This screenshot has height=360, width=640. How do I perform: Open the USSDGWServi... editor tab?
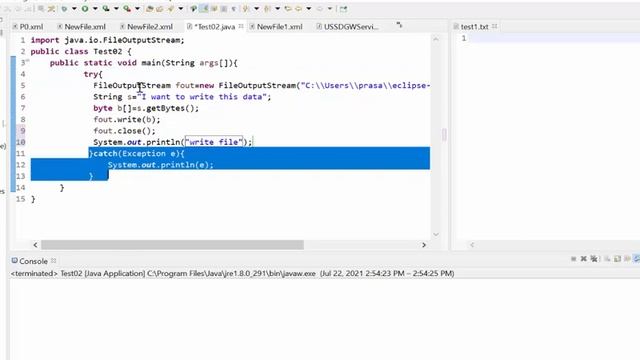click(347, 27)
